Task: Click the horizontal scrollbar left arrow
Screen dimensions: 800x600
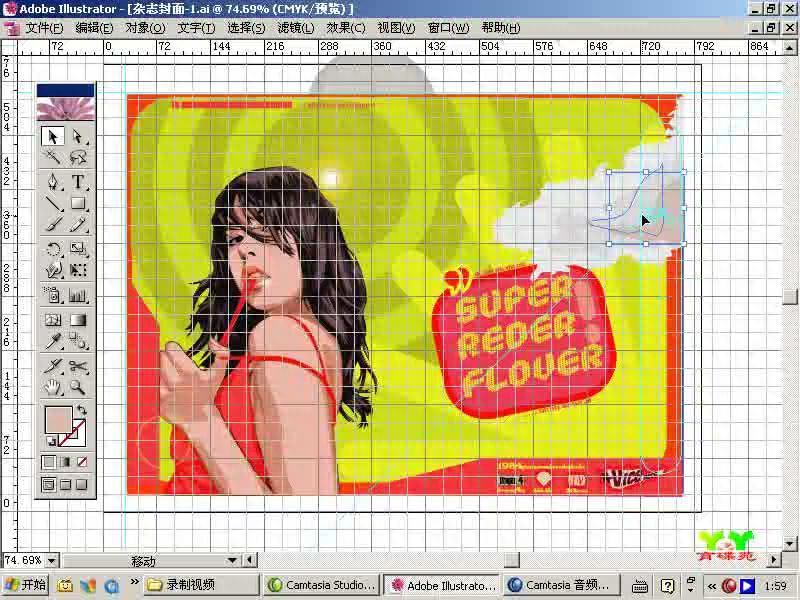Action: 250,560
